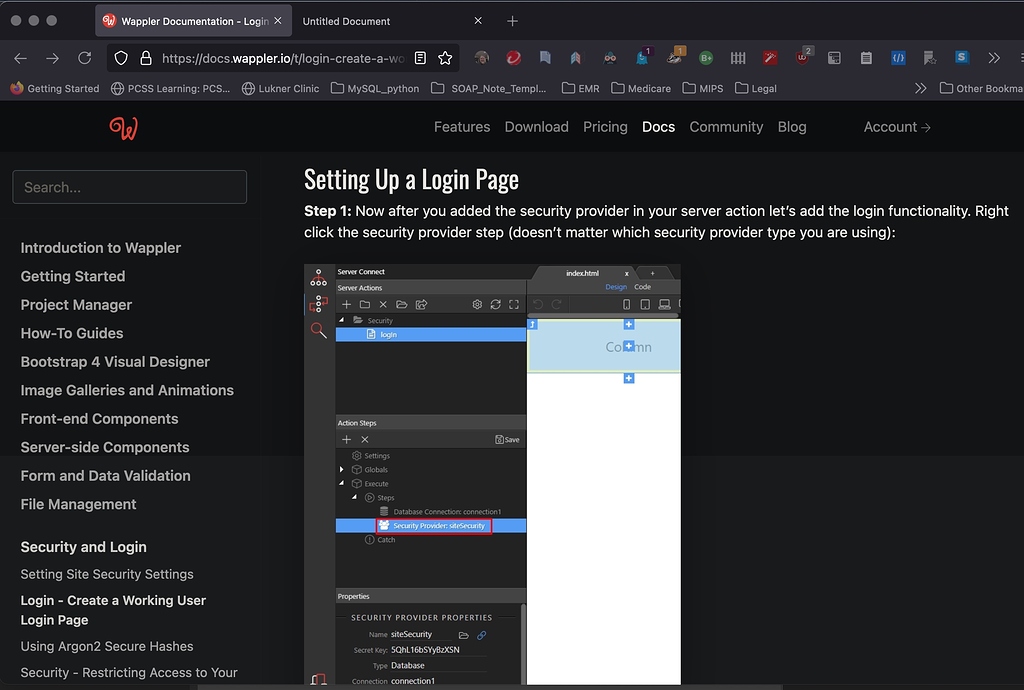
Task: Click the code brackets extension icon
Action: 896,58
